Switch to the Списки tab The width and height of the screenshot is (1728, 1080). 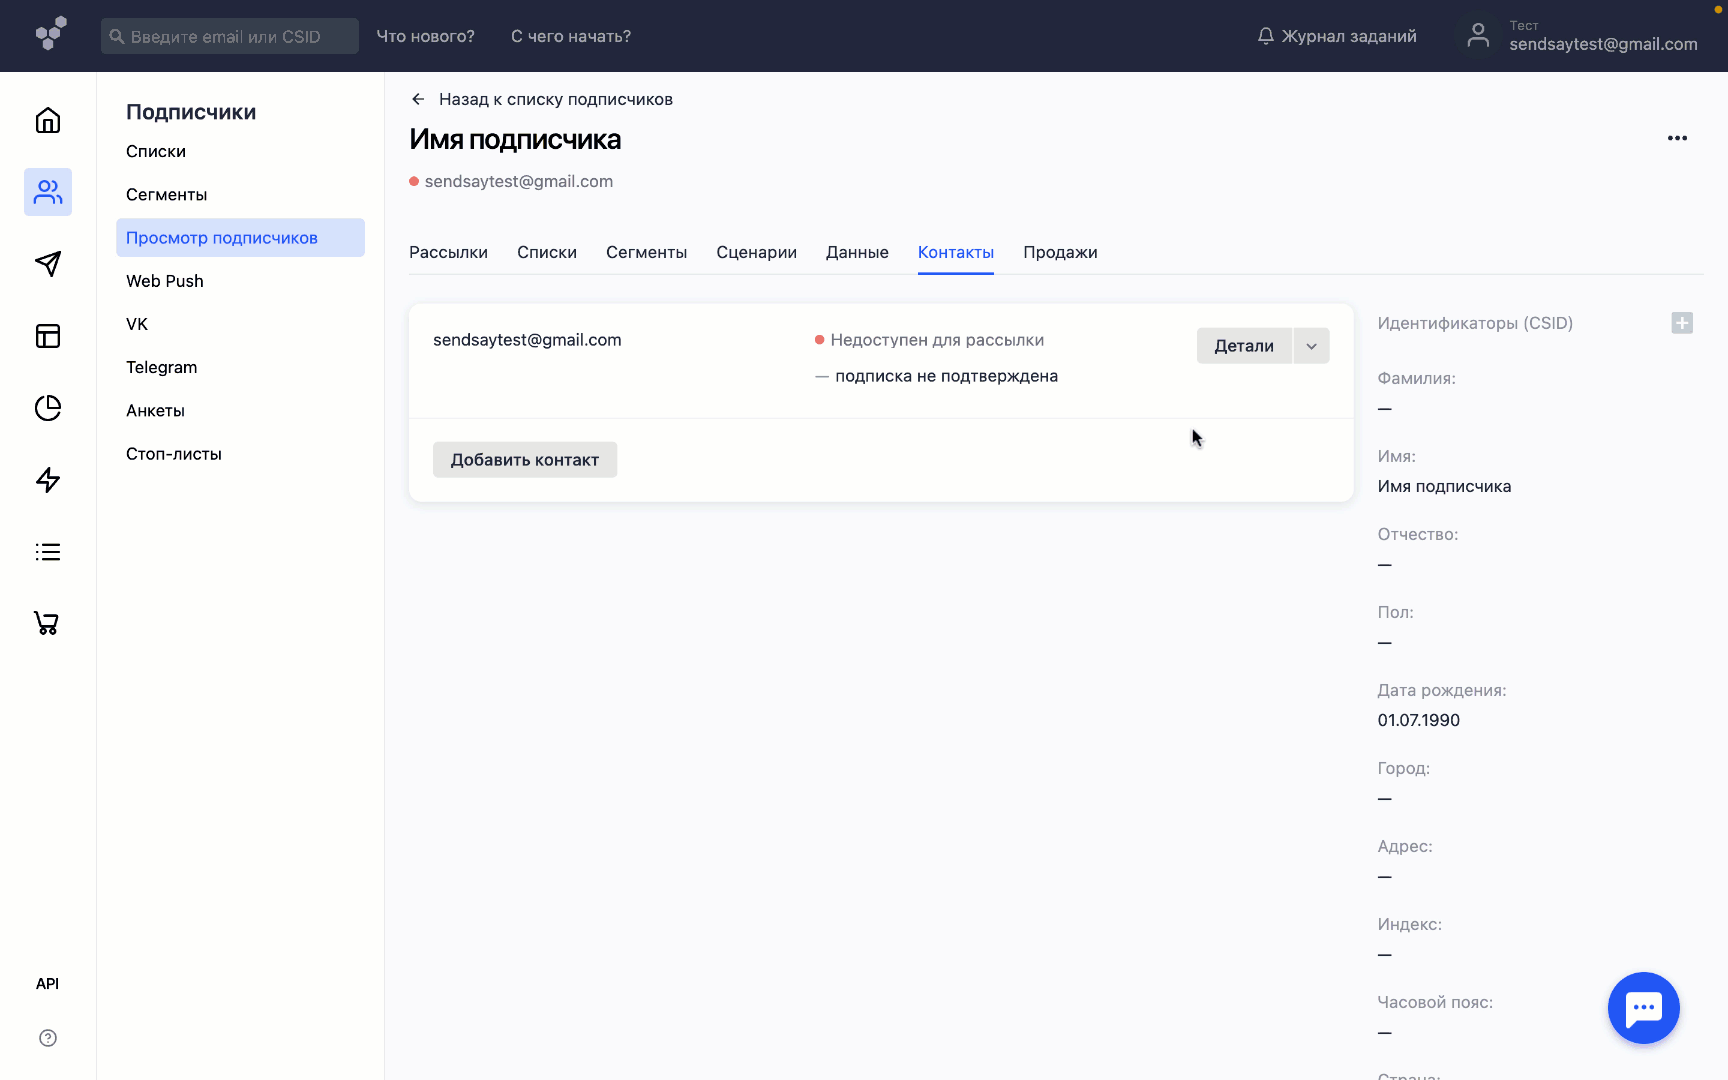(547, 252)
